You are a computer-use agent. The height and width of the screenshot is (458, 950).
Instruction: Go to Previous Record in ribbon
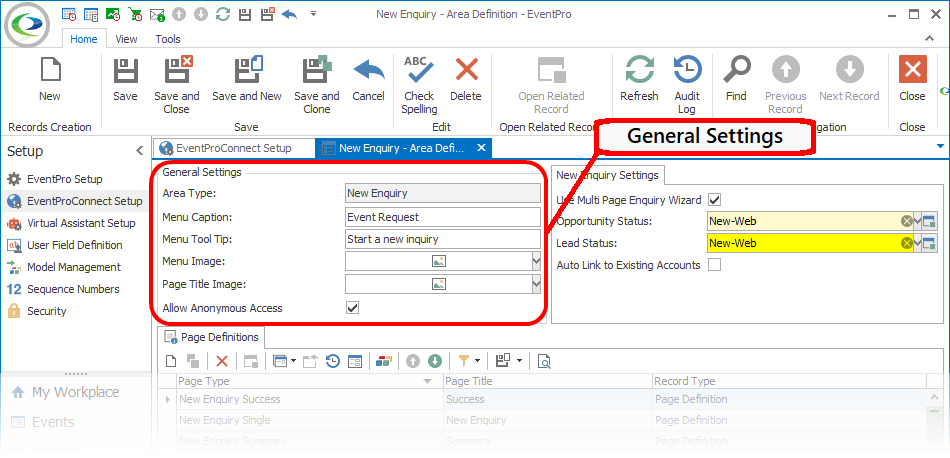tap(785, 86)
